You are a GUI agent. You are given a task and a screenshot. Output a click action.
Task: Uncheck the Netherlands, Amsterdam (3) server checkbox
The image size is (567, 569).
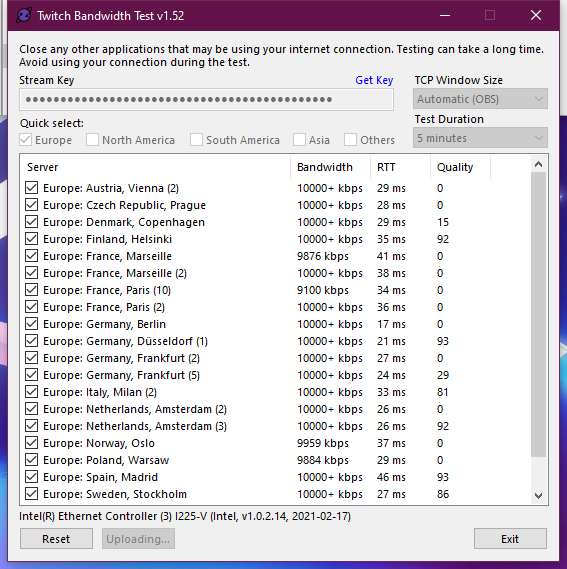(32, 426)
